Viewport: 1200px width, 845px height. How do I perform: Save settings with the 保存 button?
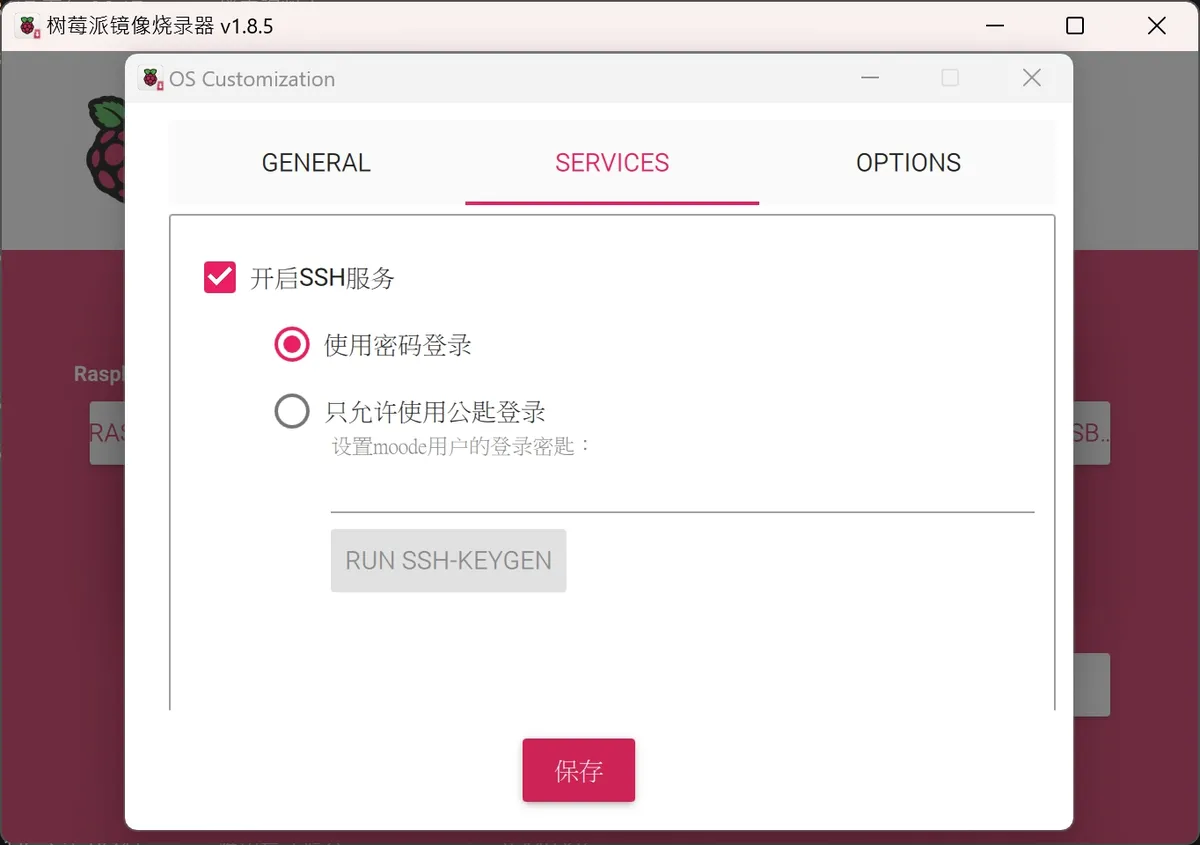pyautogui.click(x=579, y=770)
